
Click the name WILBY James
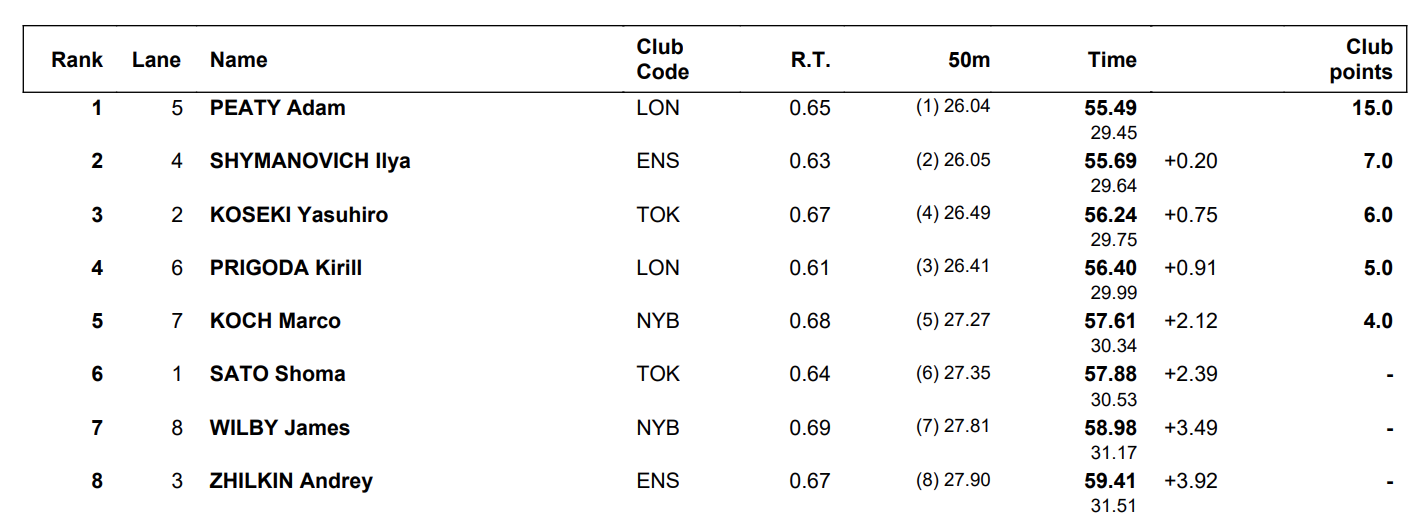(280, 428)
